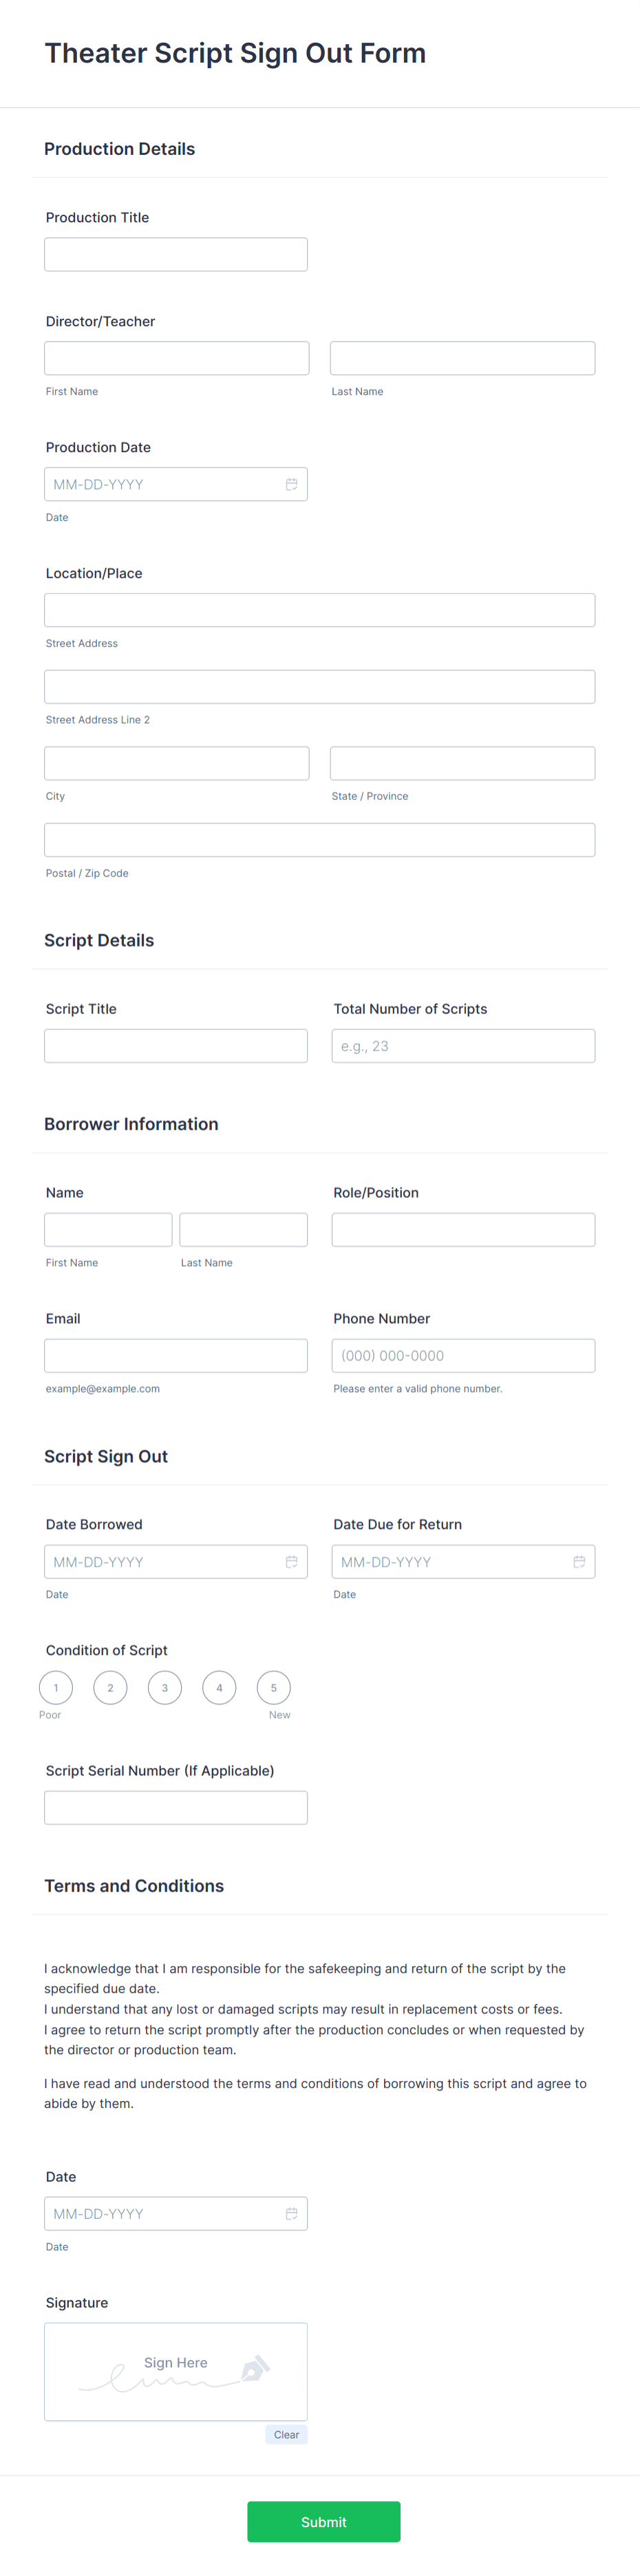Click the Phone Number field
The width and height of the screenshot is (640, 2576).
[x=463, y=1355]
